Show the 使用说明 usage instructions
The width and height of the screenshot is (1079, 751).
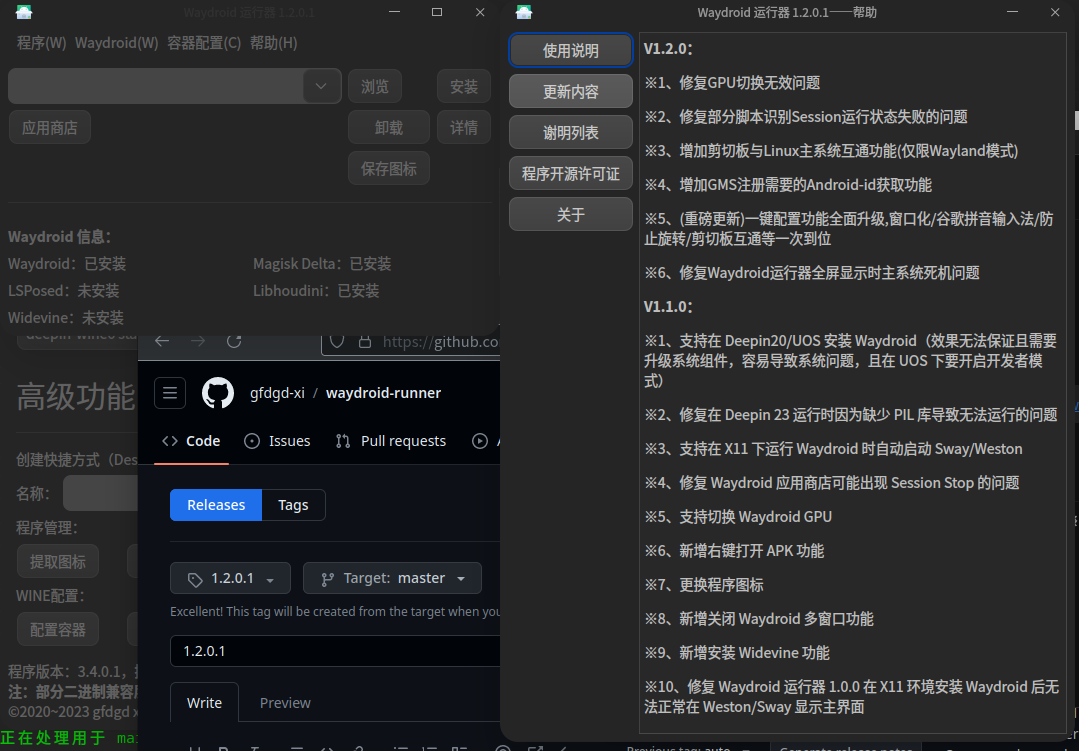pyautogui.click(x=570, y=50)
